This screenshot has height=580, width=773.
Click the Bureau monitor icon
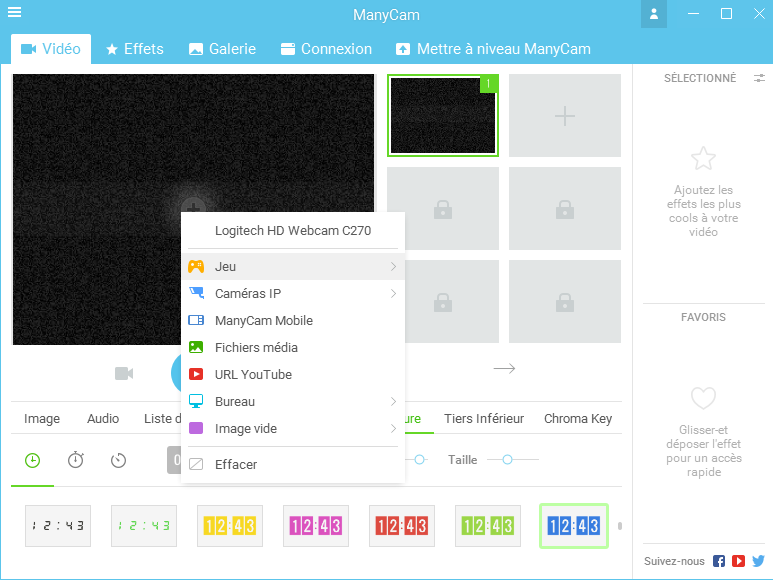click(196, 401)
